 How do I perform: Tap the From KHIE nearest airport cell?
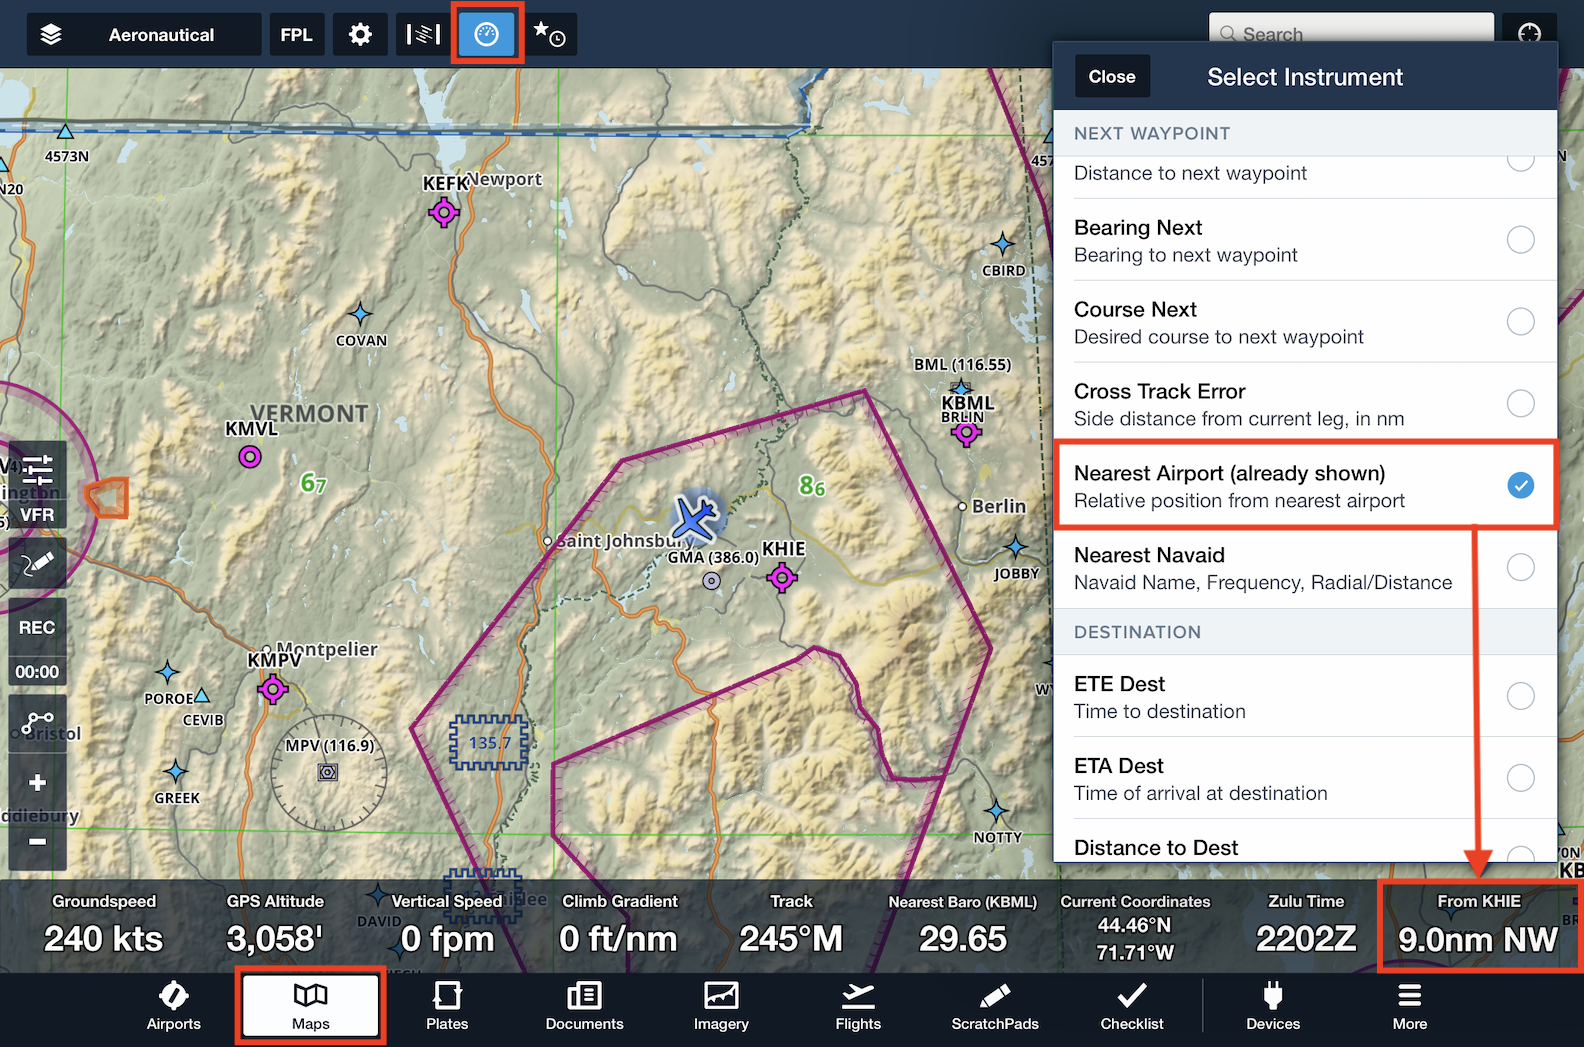click(1478, 925)
